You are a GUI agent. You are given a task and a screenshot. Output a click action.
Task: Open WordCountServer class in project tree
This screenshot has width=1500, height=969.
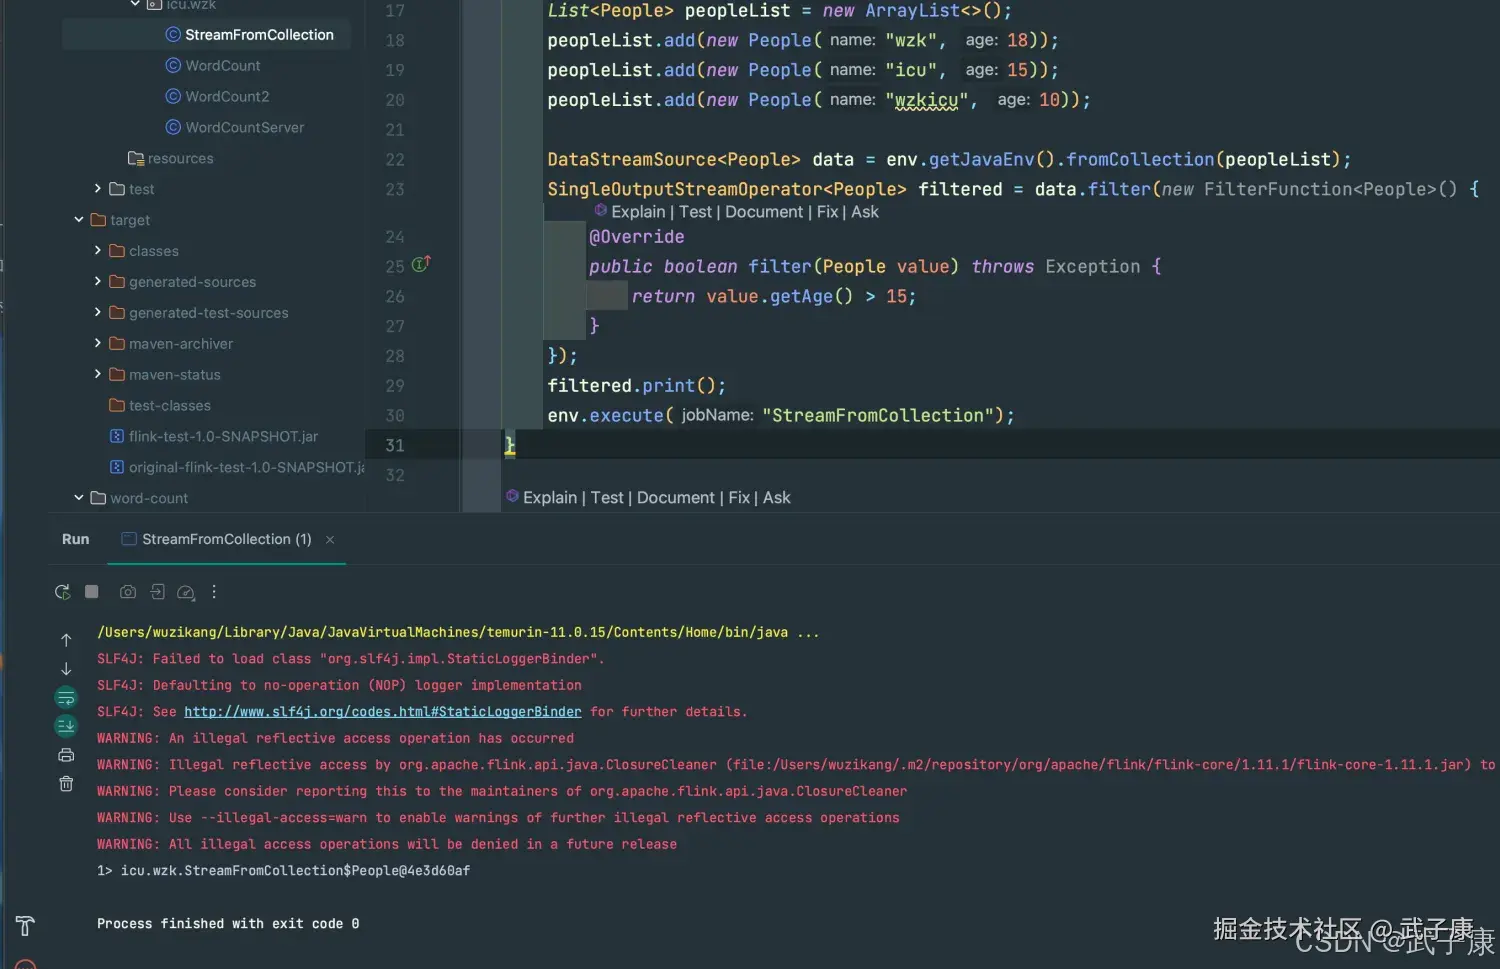click(244, 128)
